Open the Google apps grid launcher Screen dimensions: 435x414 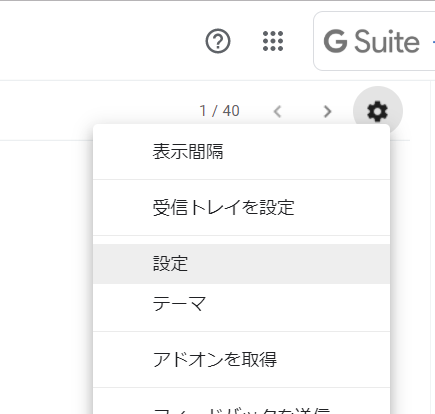coord(273,41)
